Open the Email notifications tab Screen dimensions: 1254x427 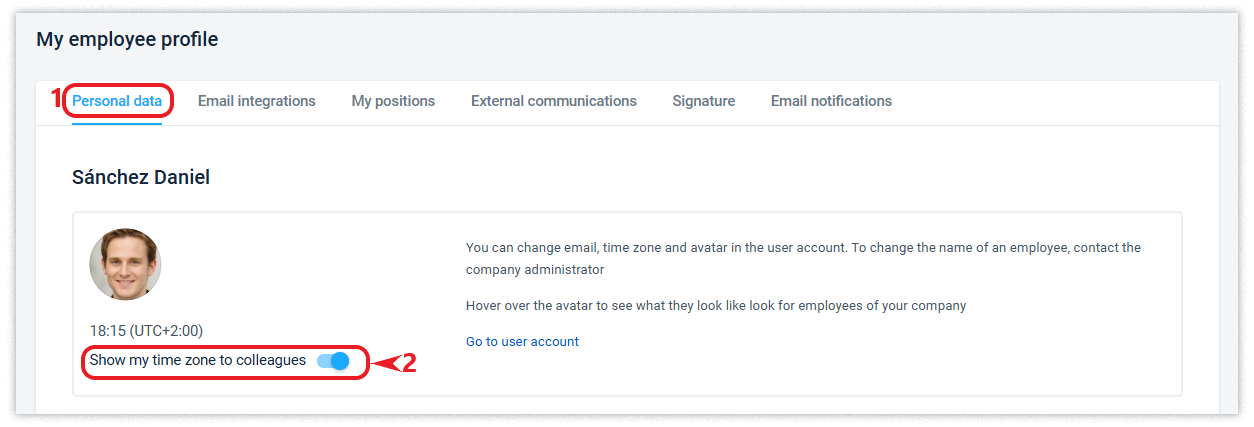pyautogui.click(x=831, y=101)
